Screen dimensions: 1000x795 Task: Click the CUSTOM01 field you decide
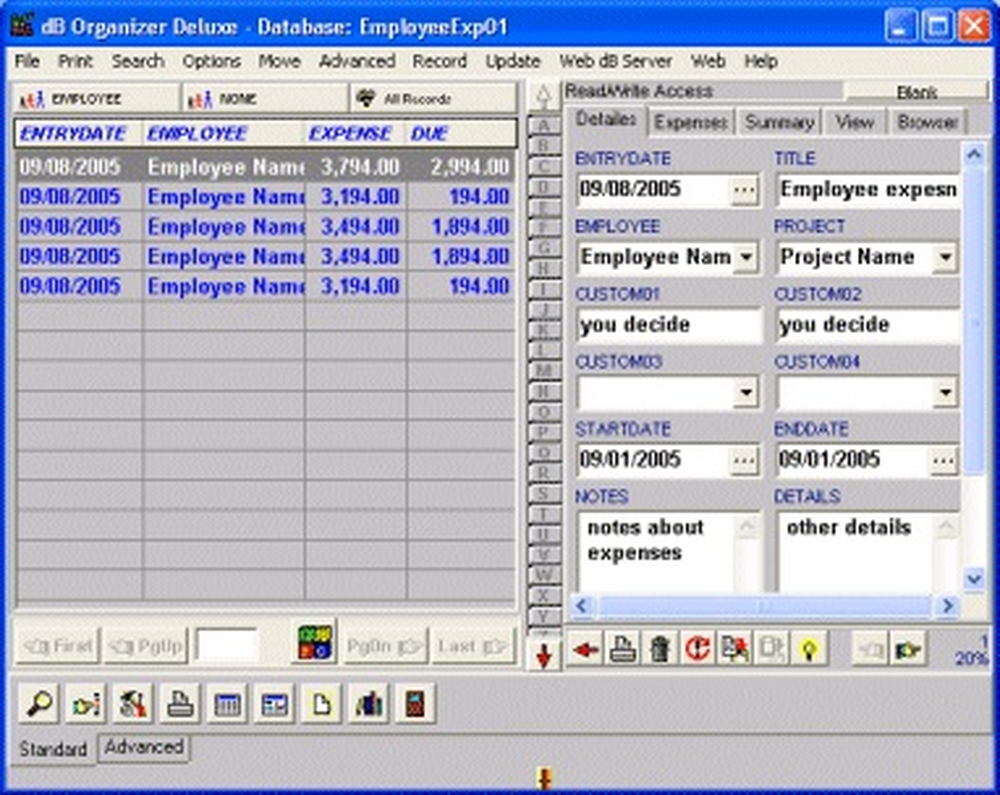coord(669,325)
